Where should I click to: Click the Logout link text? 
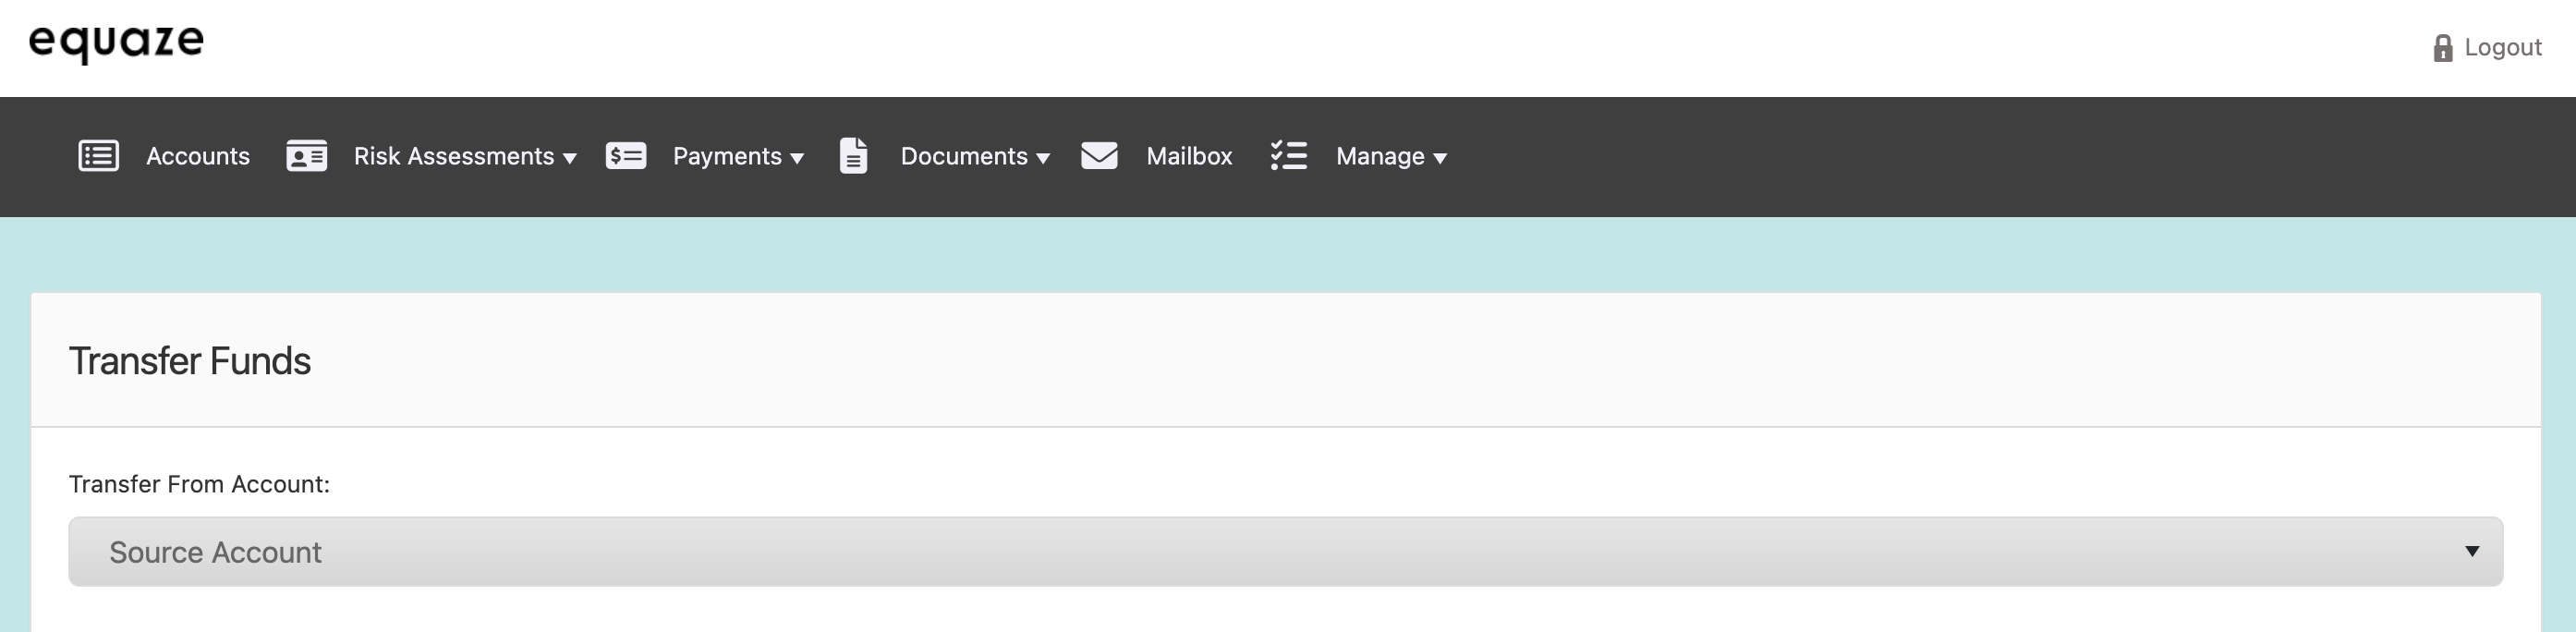[x=2502, y=48]
